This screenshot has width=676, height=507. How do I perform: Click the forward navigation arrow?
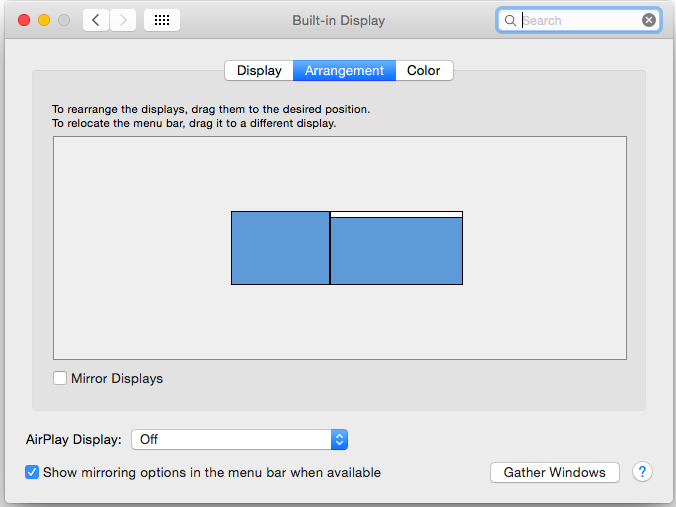123,20
